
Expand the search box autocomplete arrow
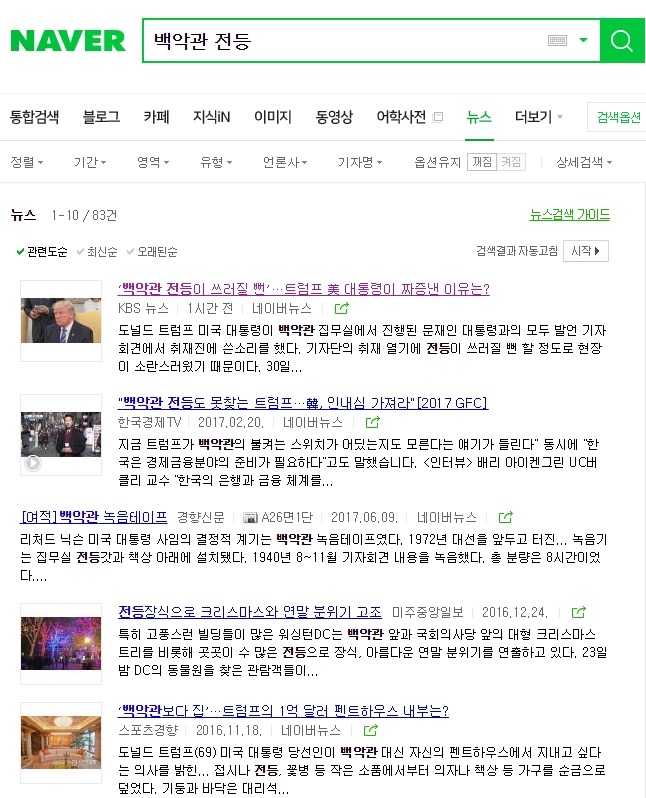583,40
